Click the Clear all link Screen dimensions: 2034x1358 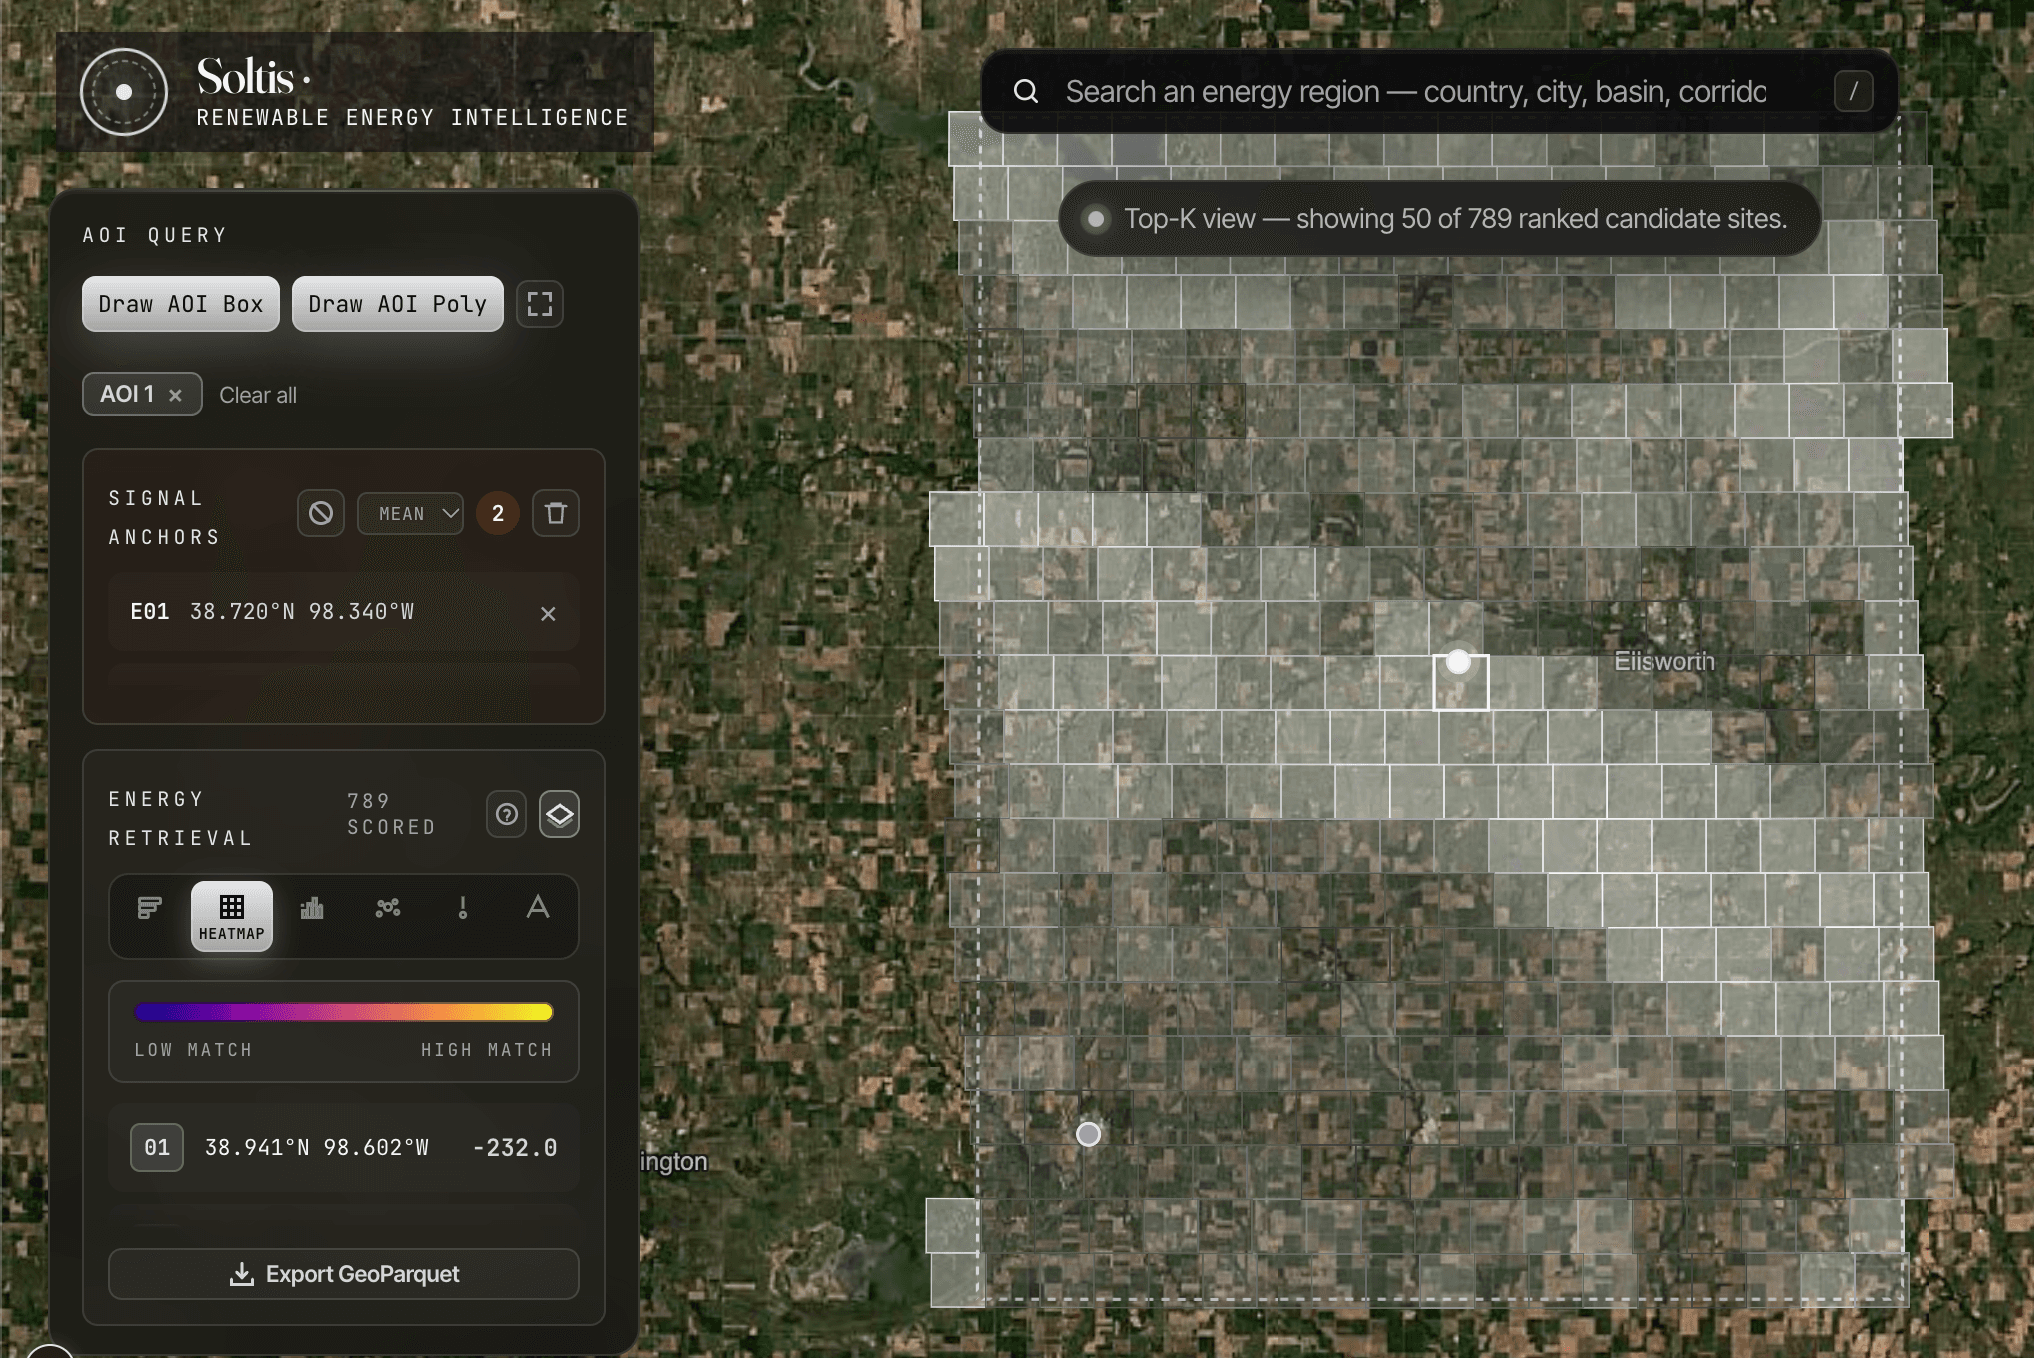point(258,395)
